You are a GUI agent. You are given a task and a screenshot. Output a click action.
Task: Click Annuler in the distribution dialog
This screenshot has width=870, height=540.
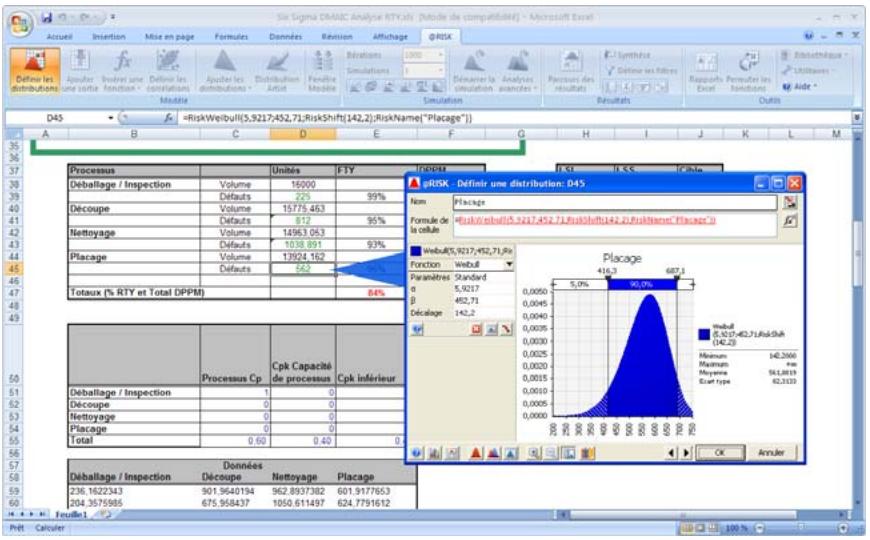tap(771, 452)
